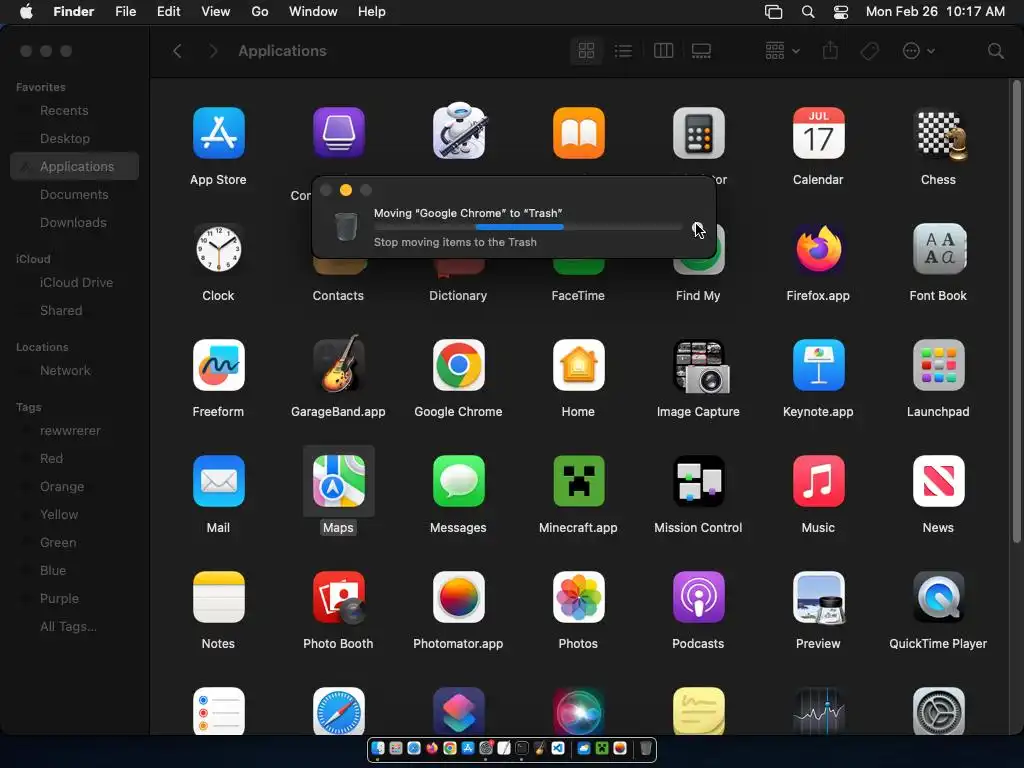This screenshot has width=1024, height=768.
Task: Open the Edit menu
Action: (168, 12)
